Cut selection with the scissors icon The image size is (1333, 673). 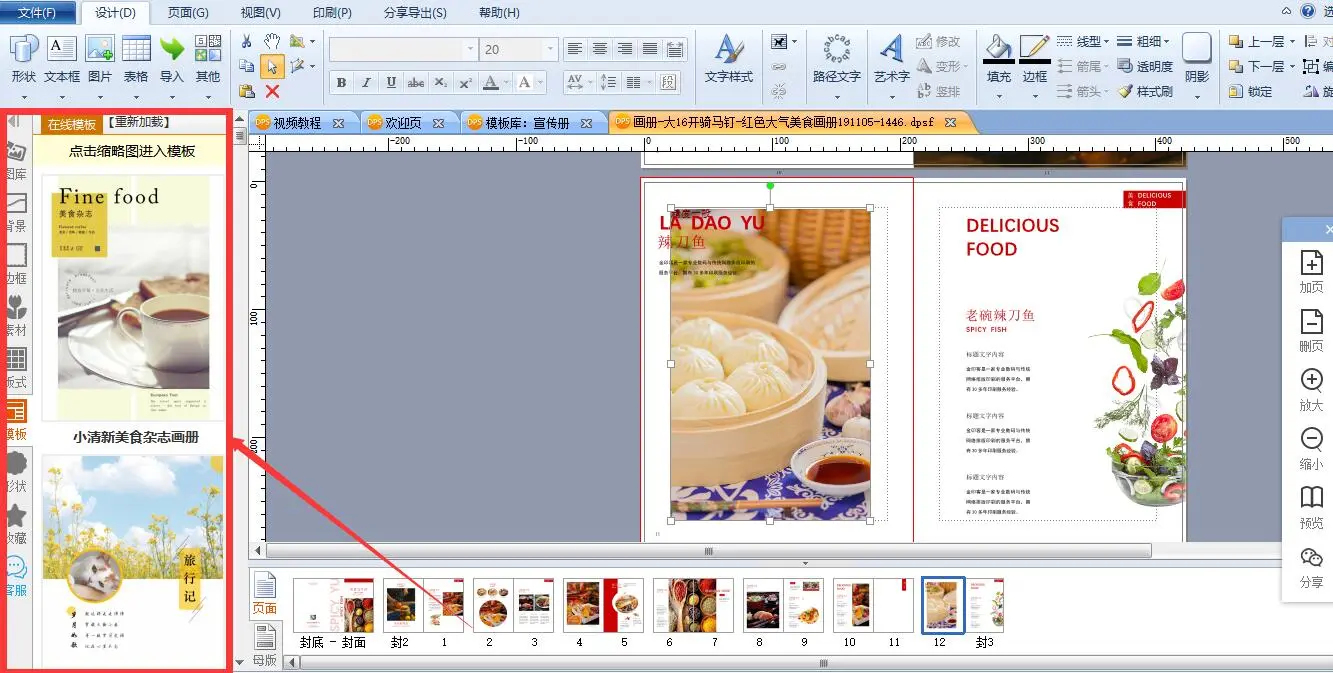(x=247, y=41)
